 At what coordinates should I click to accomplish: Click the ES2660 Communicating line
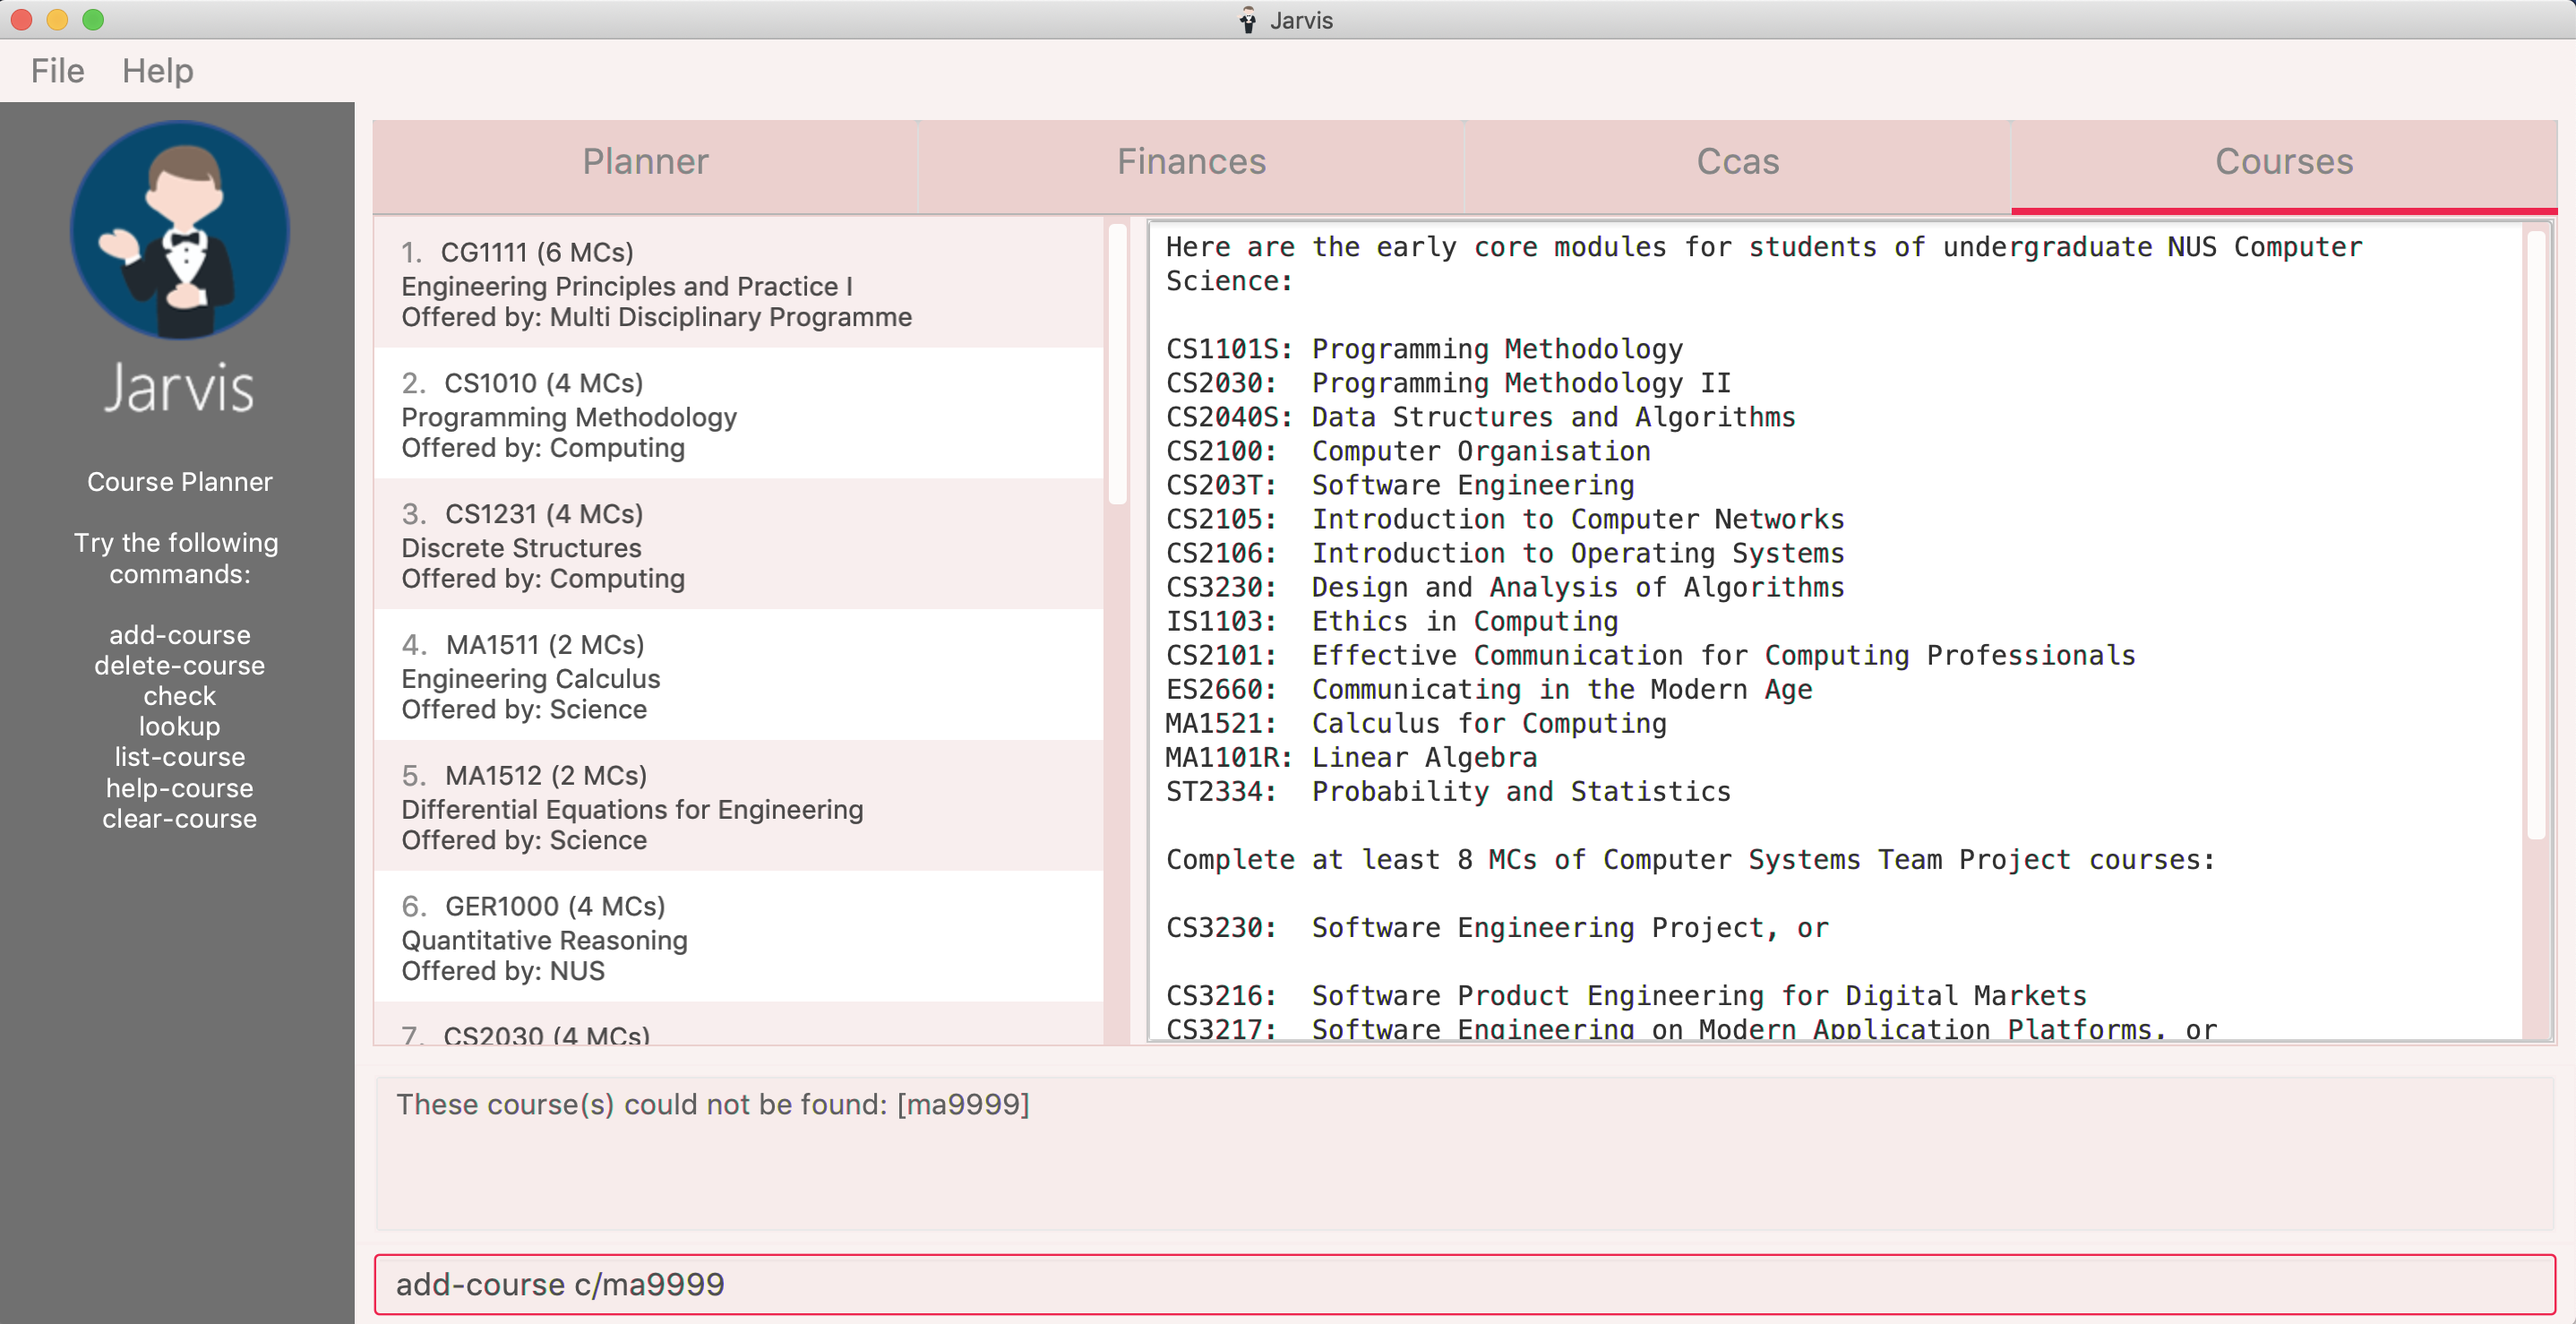pyautogui.click(x=1489, y=689)
